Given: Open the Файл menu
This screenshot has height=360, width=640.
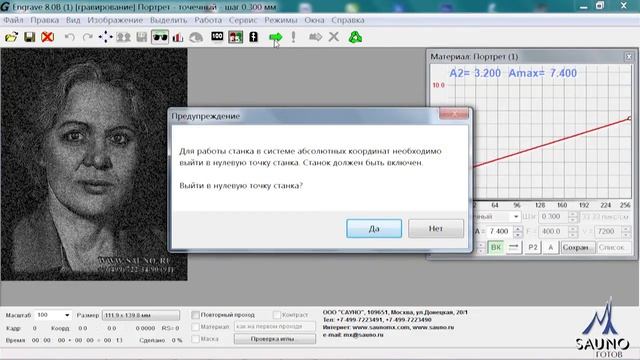Looking at the screenshot, I should coord(13,20).
